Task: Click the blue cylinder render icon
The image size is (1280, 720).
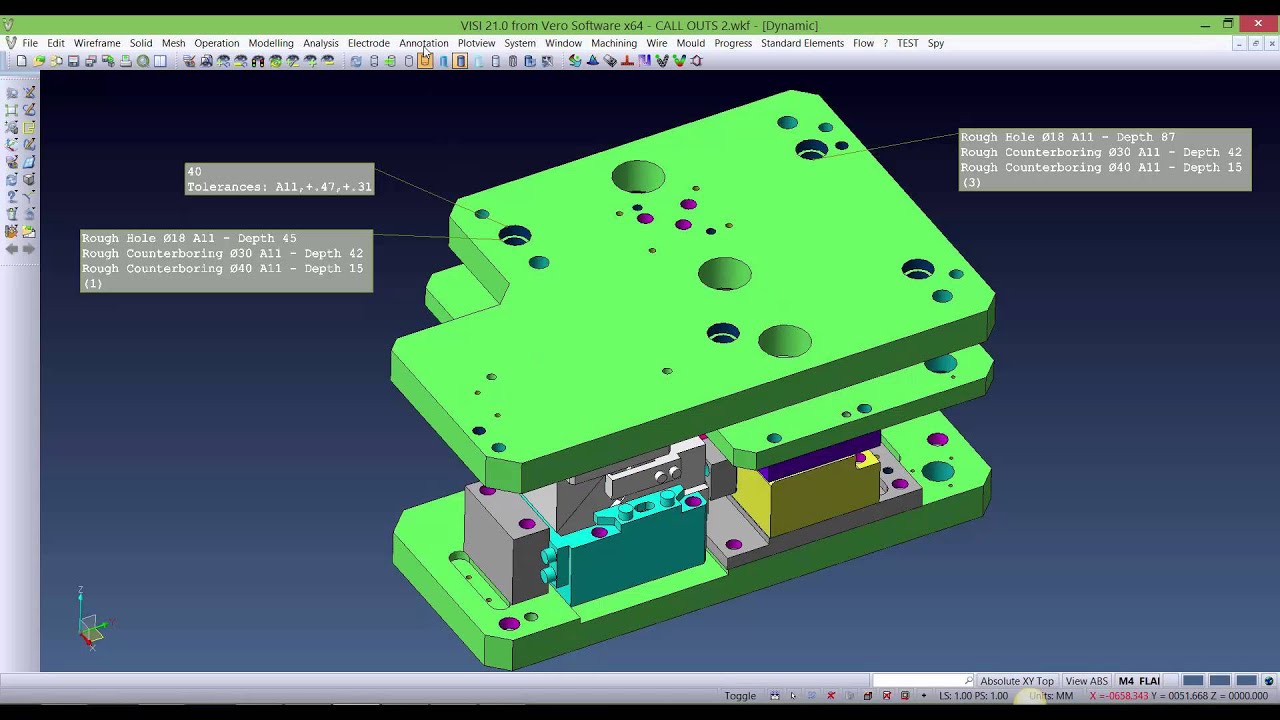Action: click(x=443, y=61)
